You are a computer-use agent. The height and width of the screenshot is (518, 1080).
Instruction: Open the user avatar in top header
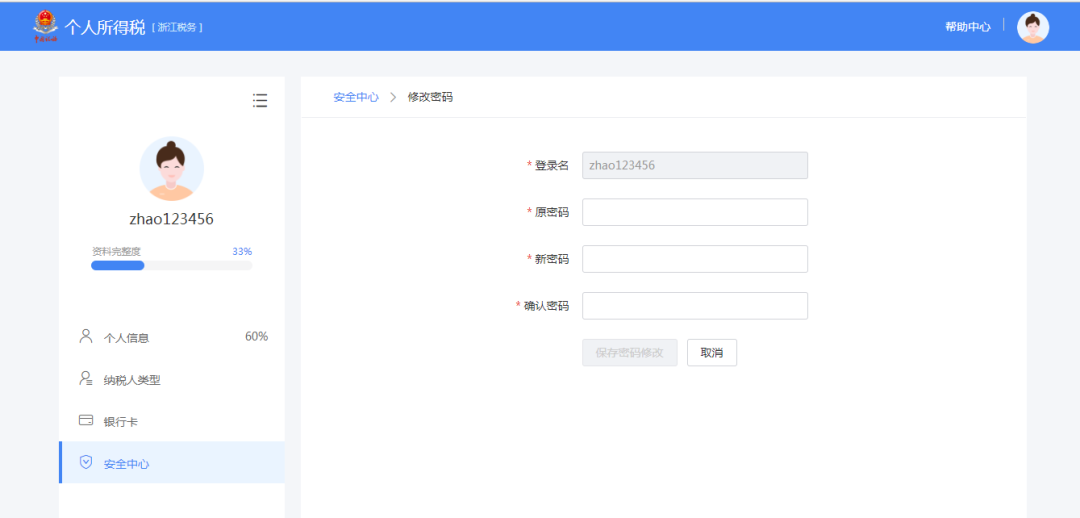tap(1032, 27)
